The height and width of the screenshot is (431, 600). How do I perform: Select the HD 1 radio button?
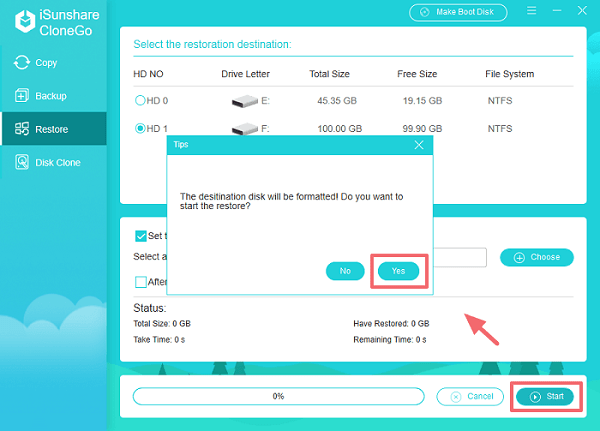point(140,128)
